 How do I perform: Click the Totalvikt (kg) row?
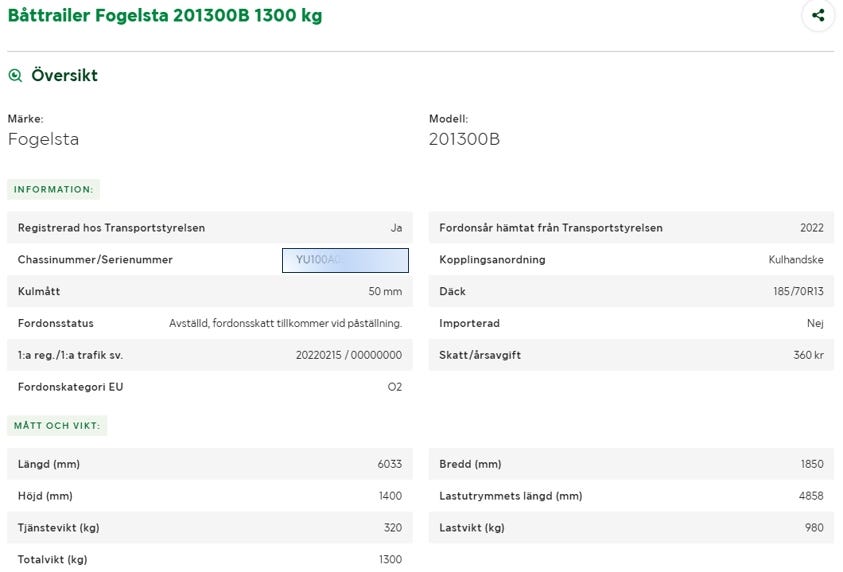point(210,559)
